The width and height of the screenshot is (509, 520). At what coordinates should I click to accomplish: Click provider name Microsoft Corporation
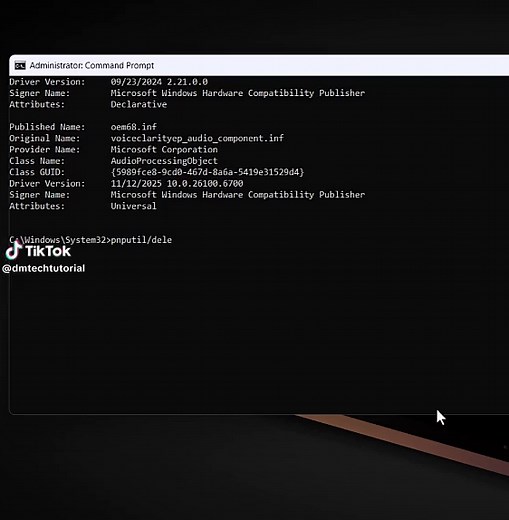[x=164, y=150]
